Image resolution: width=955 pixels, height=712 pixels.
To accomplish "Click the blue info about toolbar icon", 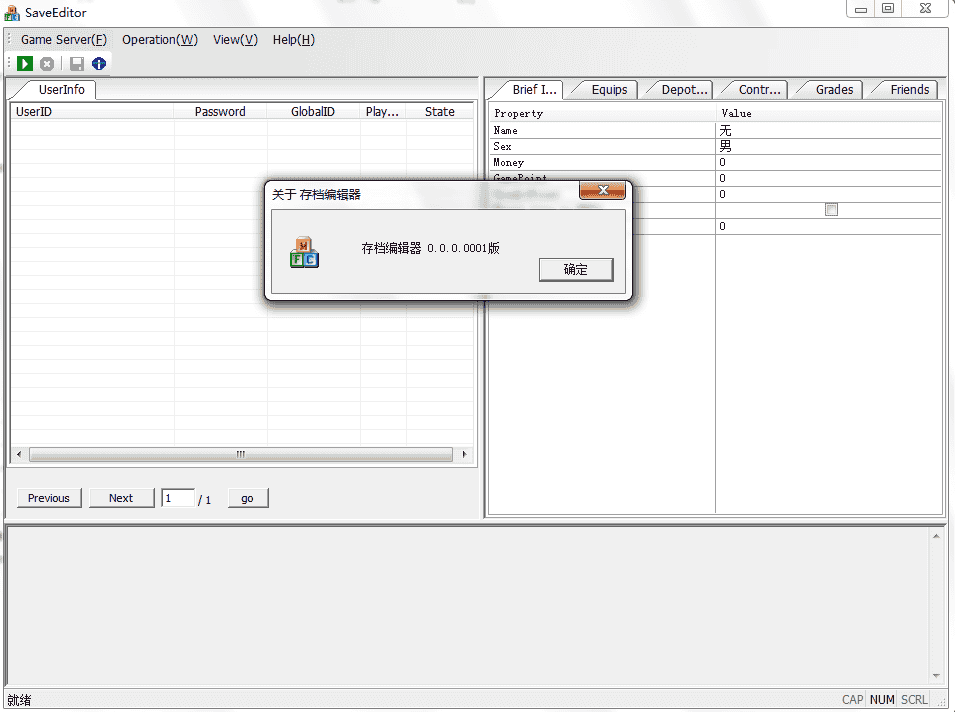I will pos(99,64).
